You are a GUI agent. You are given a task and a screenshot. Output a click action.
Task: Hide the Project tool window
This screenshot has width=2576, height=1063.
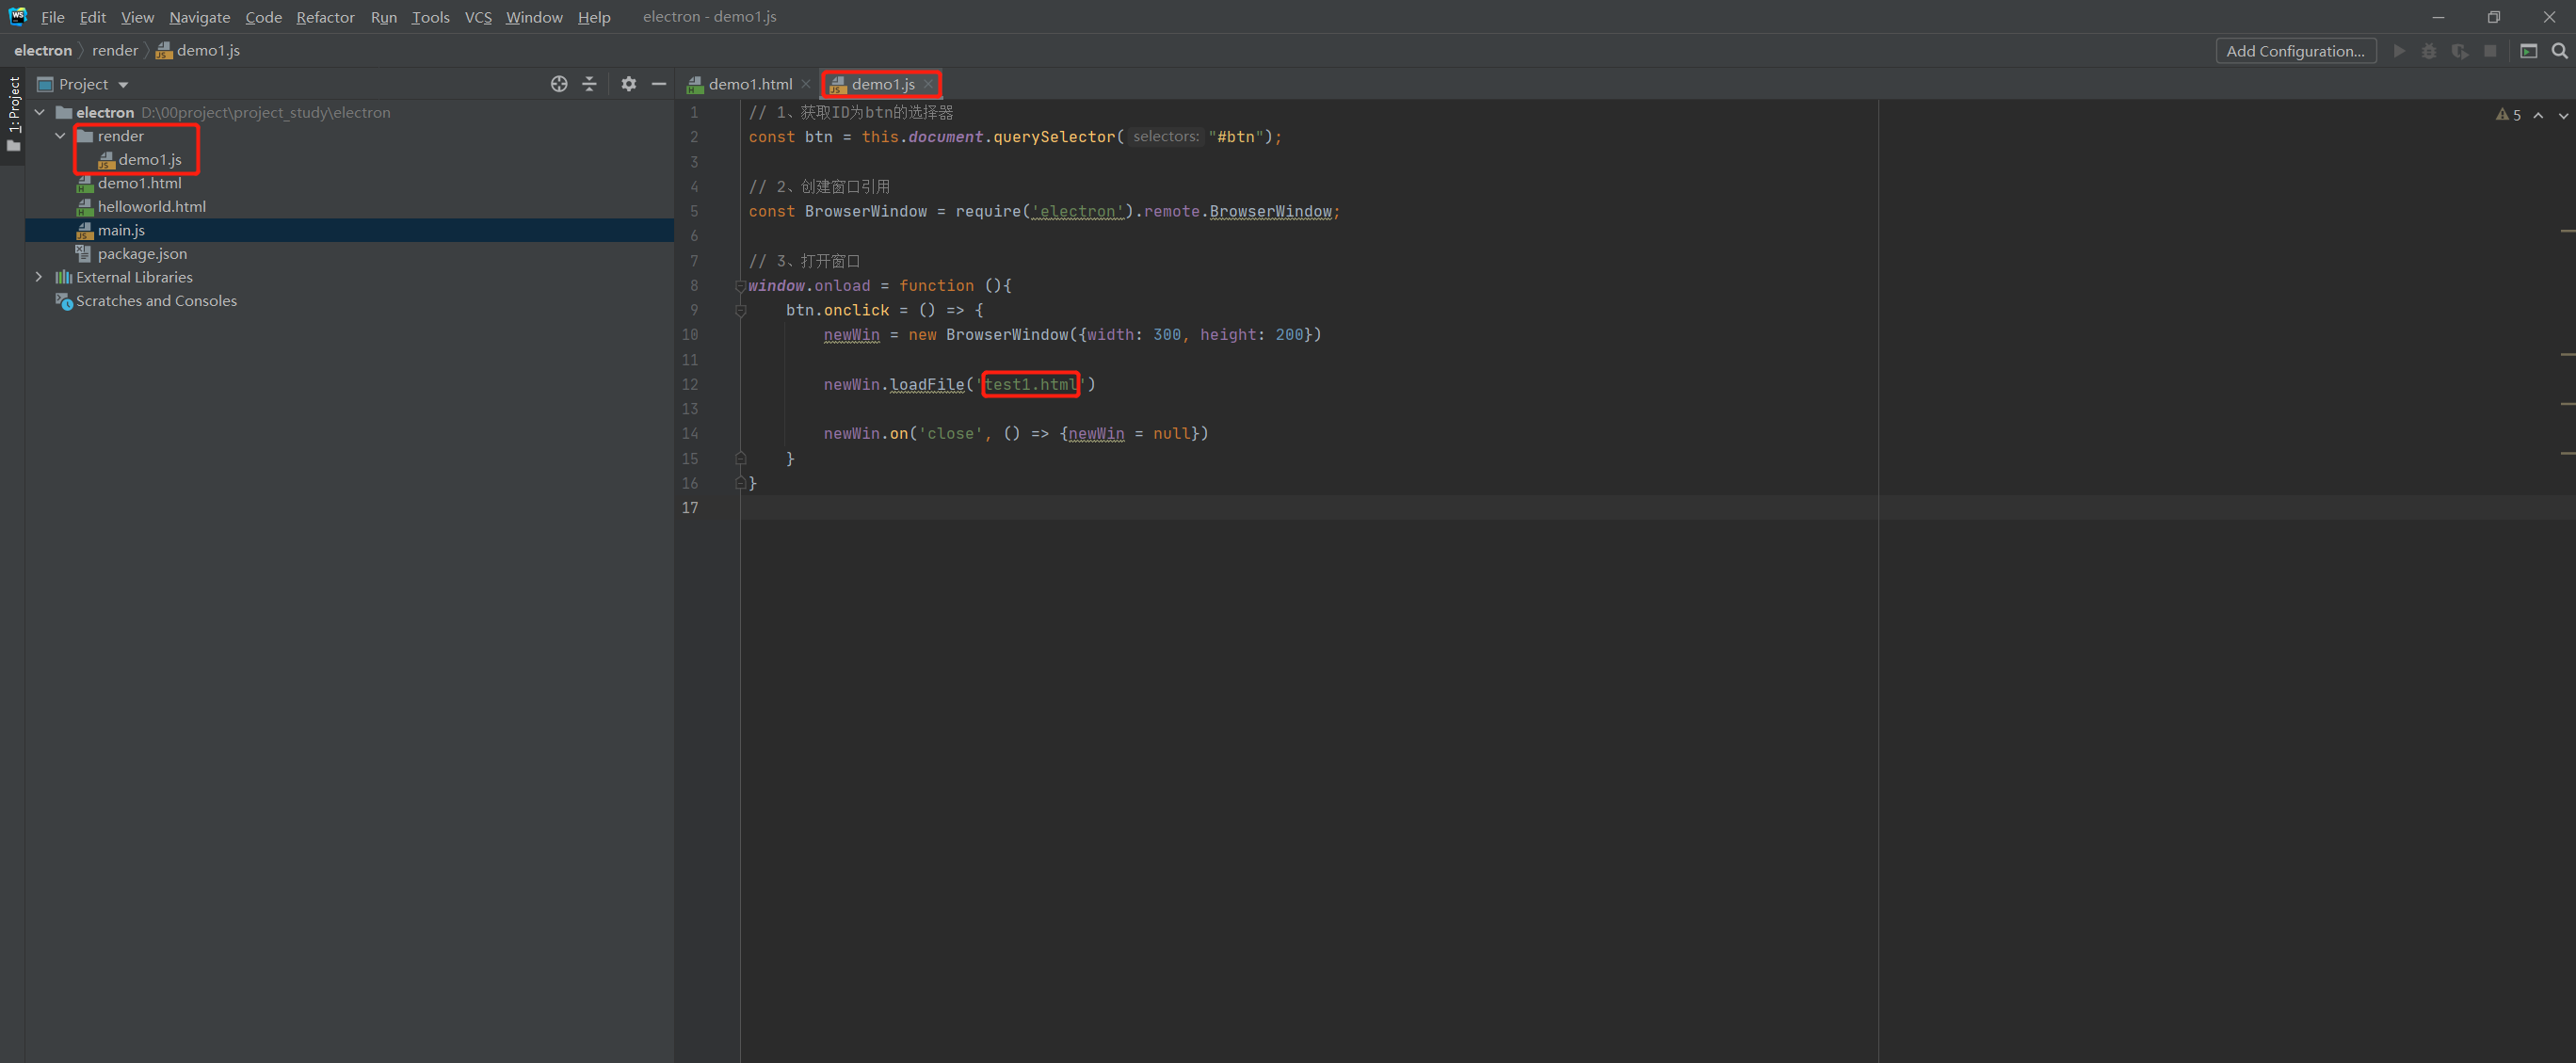pos(658,84)
